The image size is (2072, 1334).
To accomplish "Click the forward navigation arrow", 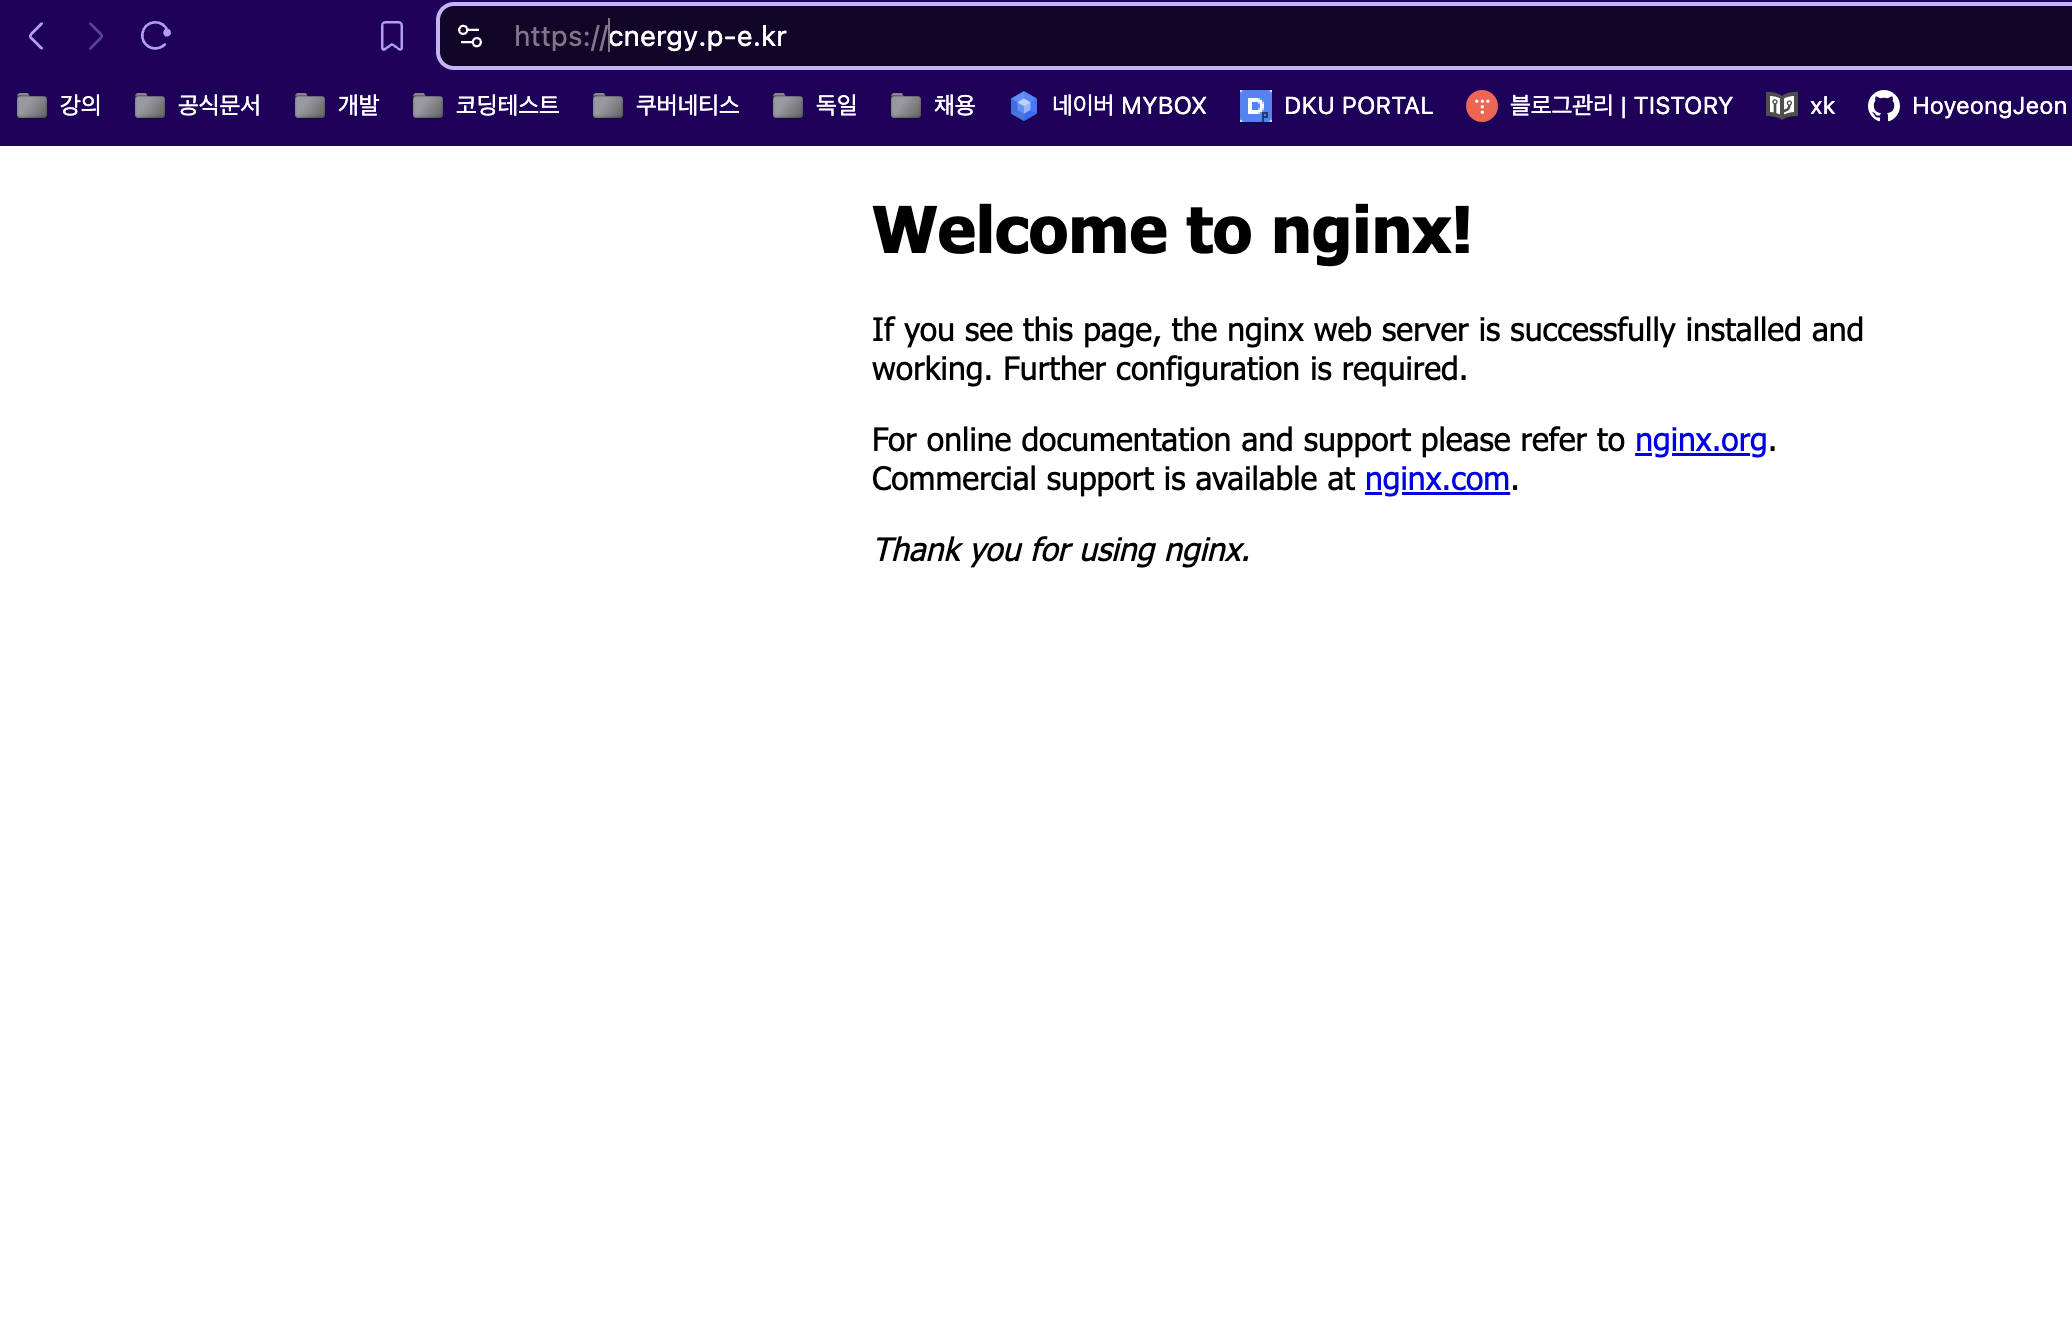I will [x=96, y=37].
